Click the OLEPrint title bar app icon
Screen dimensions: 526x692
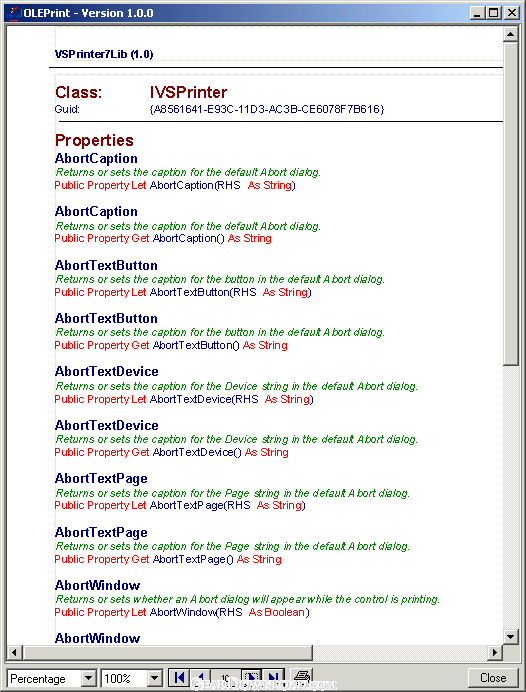[x=14, y=13]
